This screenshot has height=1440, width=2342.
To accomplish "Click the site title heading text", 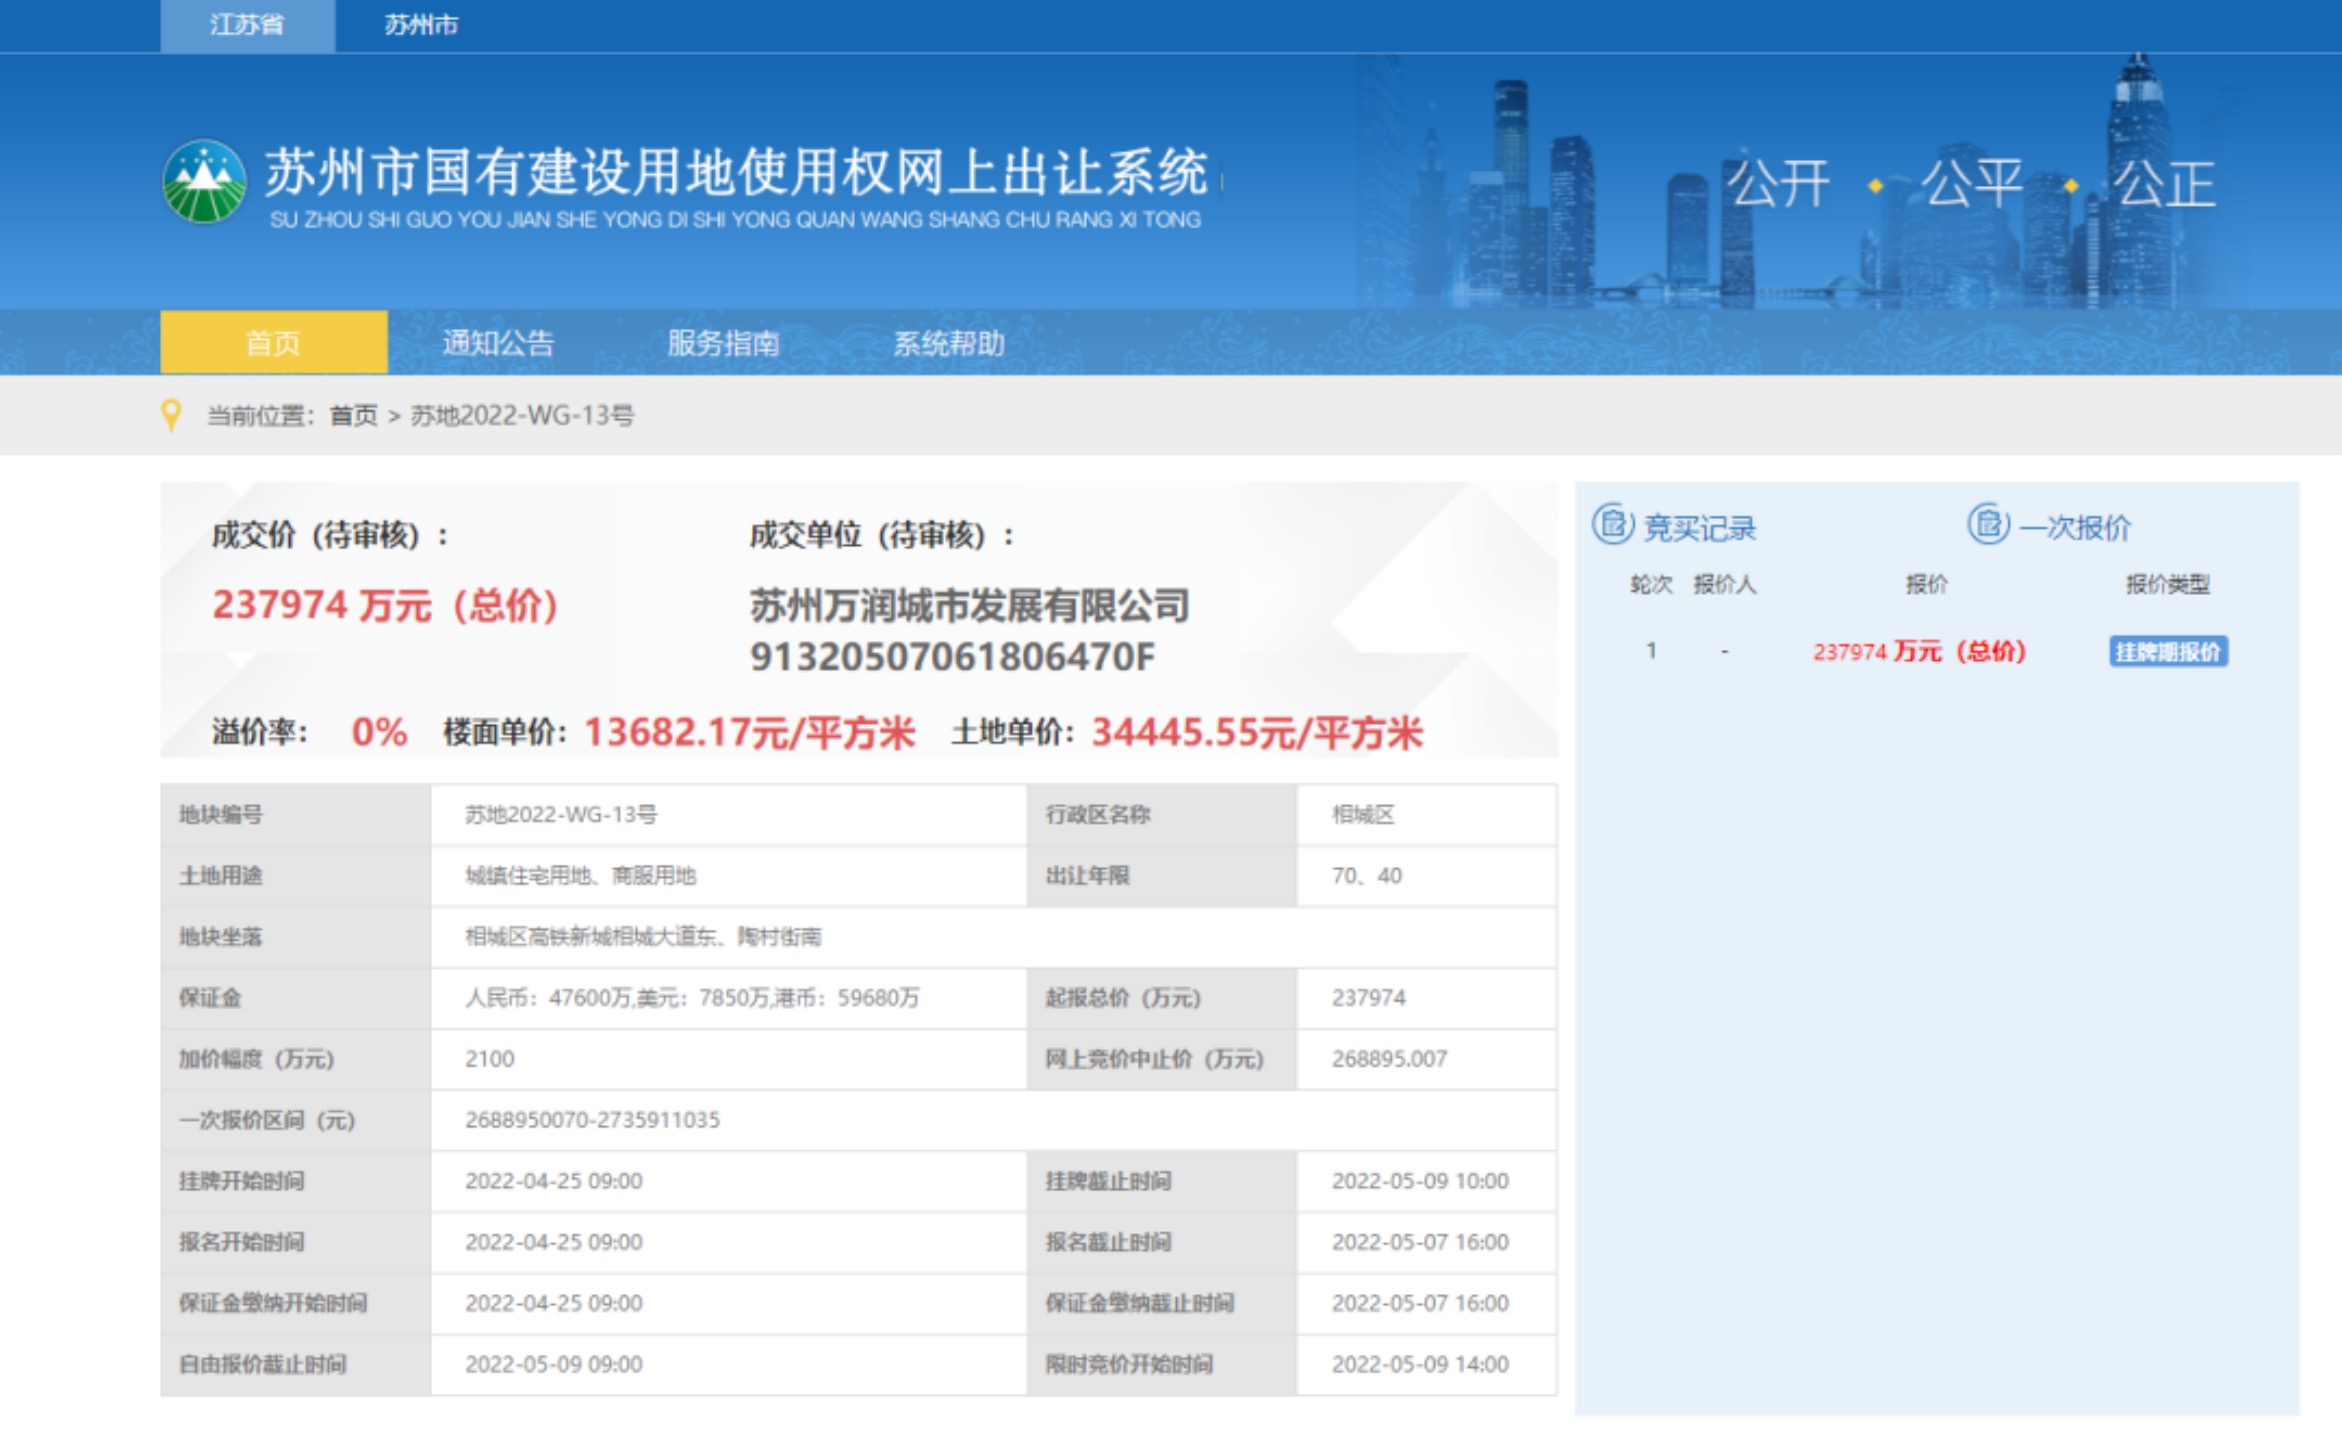I will (x=736, y=172).
